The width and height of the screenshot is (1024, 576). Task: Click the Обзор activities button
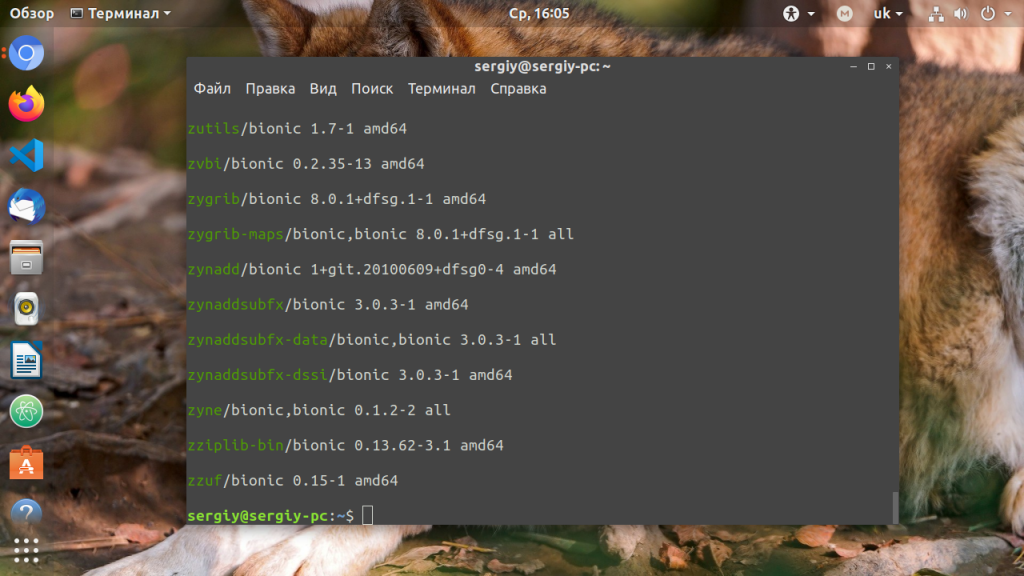(x=32, y=13)
